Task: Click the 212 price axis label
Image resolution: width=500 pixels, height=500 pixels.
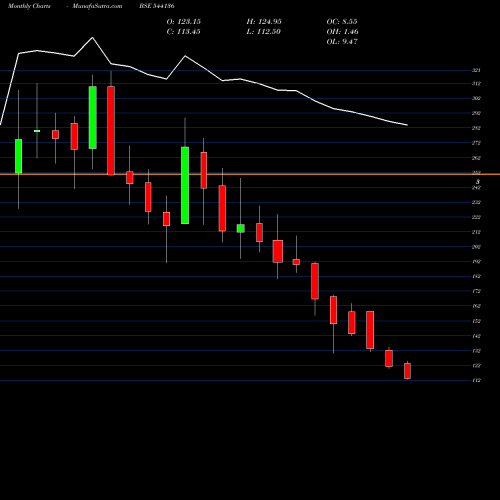Action: coord(476,232)
